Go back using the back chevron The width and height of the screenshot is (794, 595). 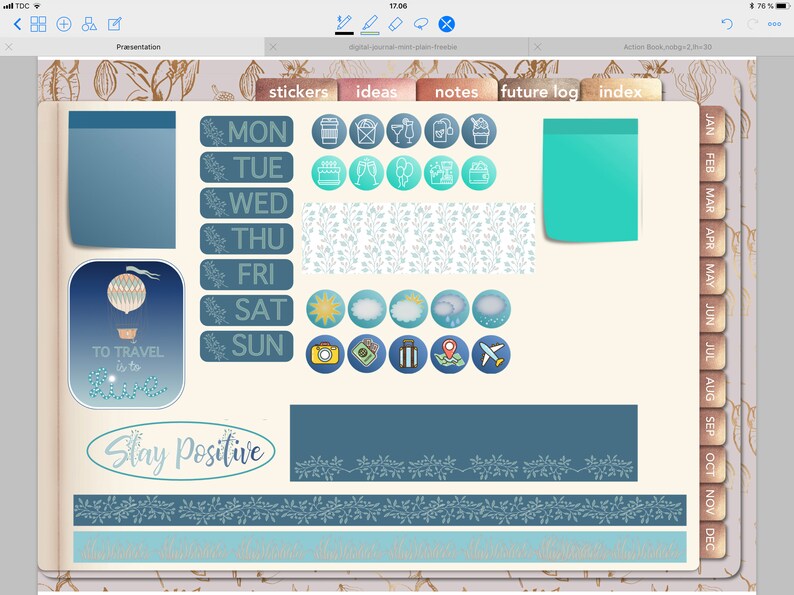(17, 24)
